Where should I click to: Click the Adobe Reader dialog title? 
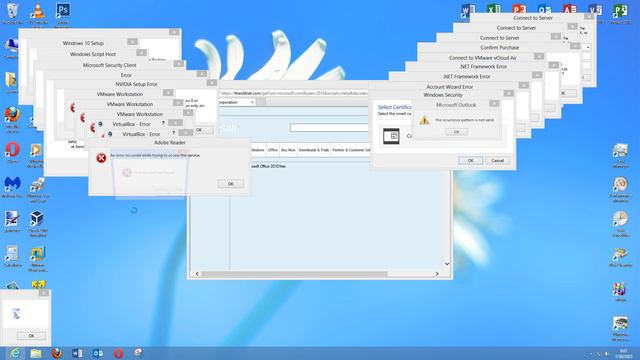[x=169, y=142]
